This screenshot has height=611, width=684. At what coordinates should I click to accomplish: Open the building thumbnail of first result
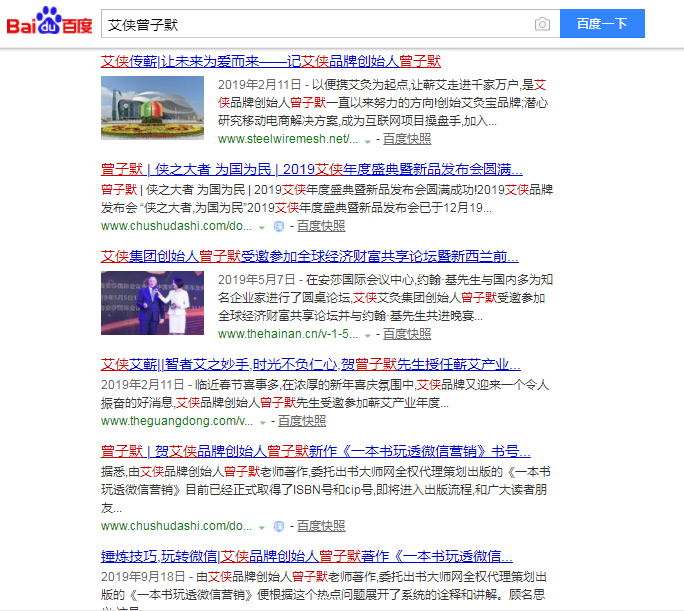[x=152, y=108]
